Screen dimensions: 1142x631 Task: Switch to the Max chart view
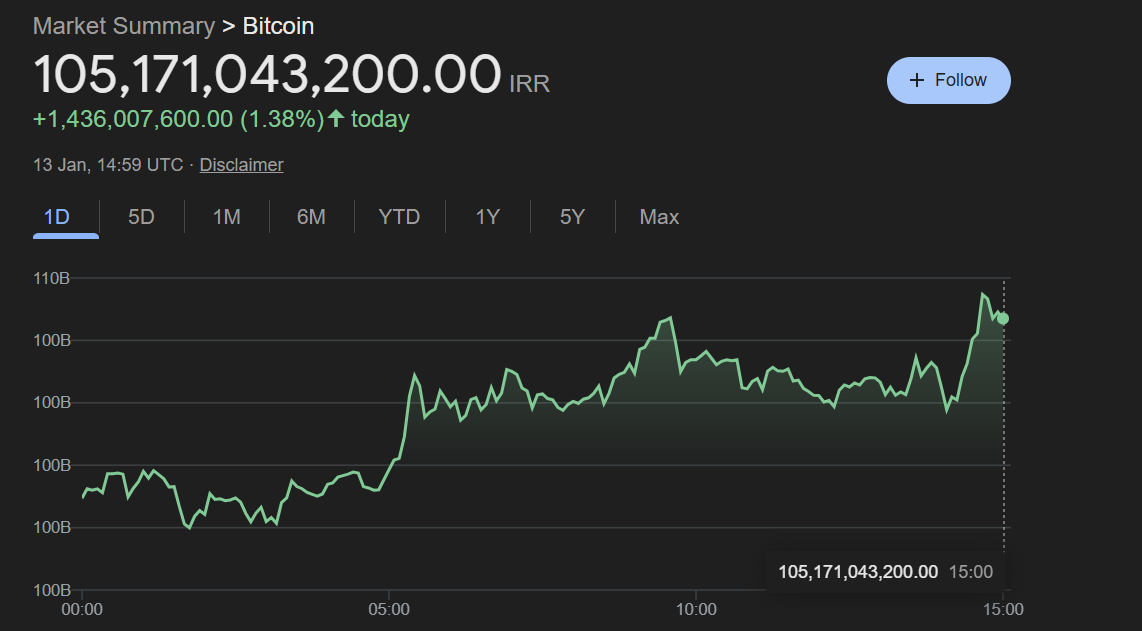tap(659, 216)
